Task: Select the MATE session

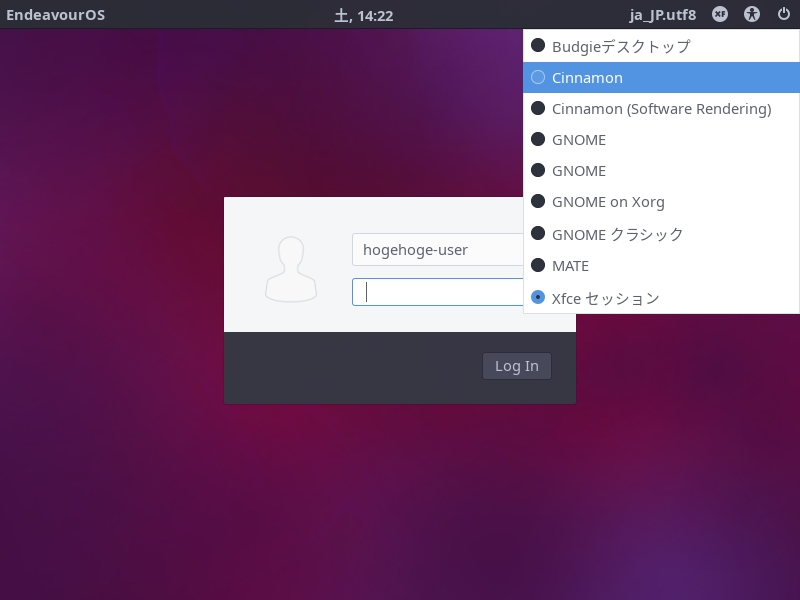Action: tap(661, 266)
